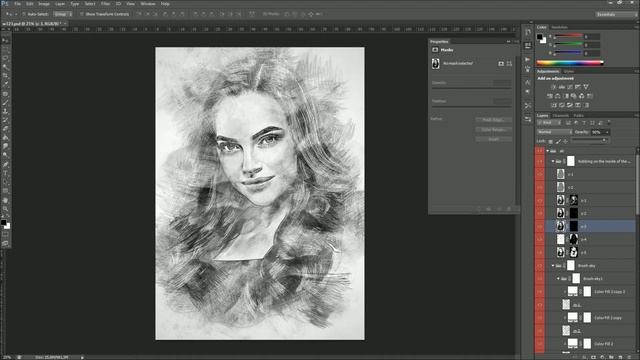
Task: Add an Invert adjustment layer
Action: click(x=554, y=105)
